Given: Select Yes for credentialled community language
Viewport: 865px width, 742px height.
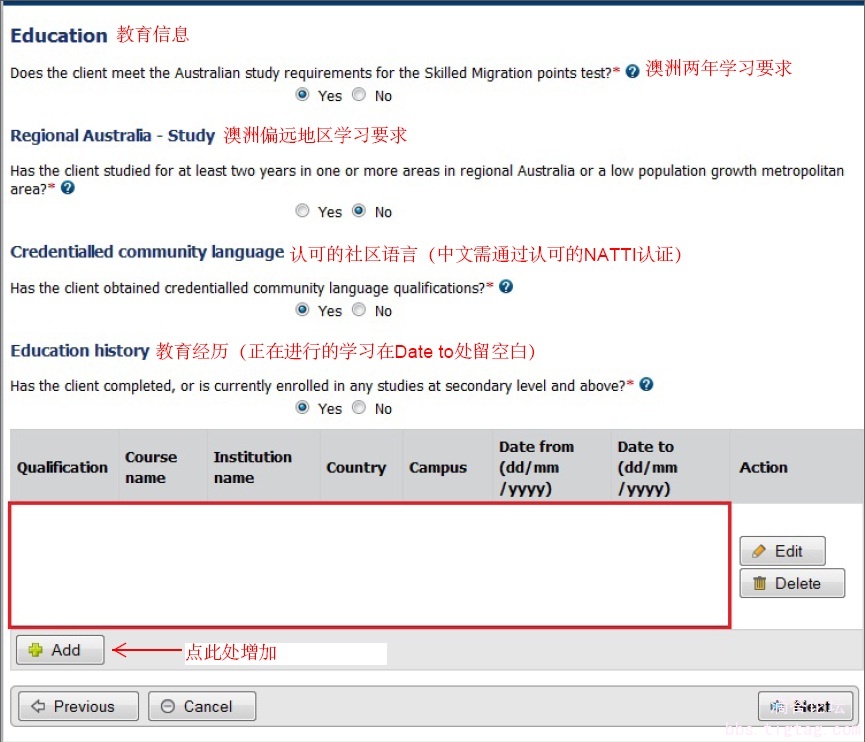Looking at the screenshot, I should [x=303, y=310].
